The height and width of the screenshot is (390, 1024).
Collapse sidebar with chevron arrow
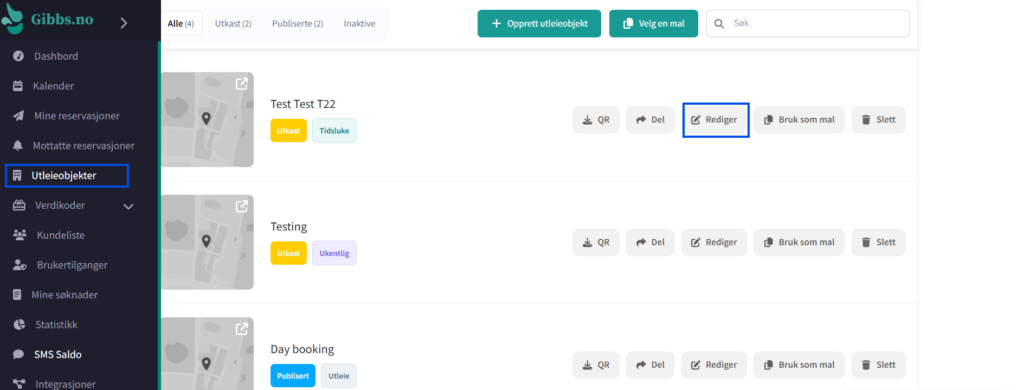124,23
